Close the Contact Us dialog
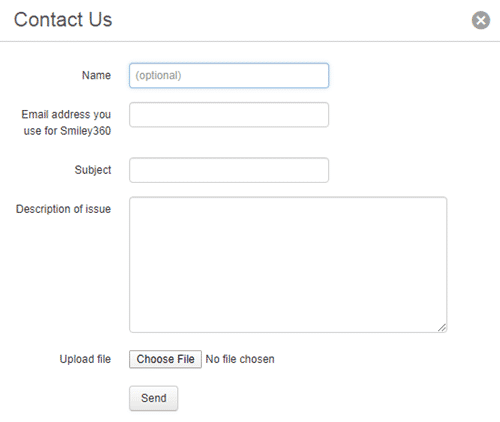Image resolution: width=500 pixels, height=422 pixels. point(481,20)
